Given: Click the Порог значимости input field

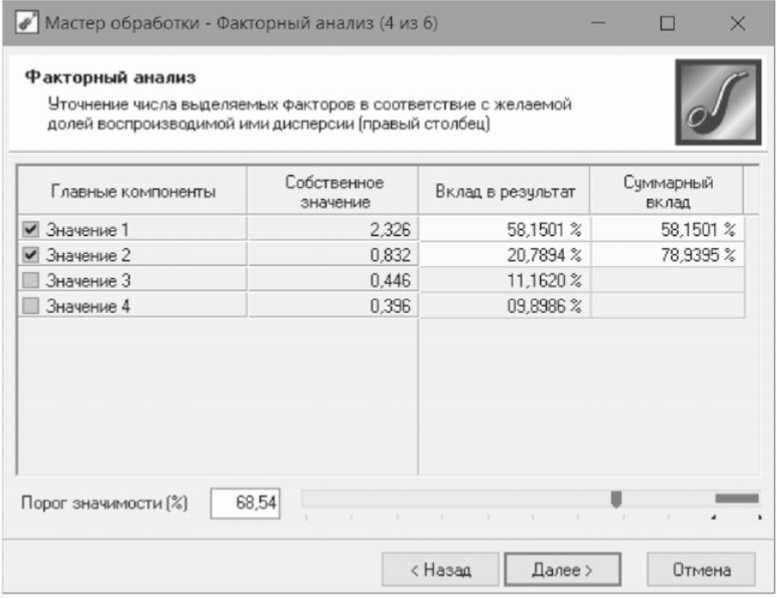Looking at the screenshot, I should (245, 503).
